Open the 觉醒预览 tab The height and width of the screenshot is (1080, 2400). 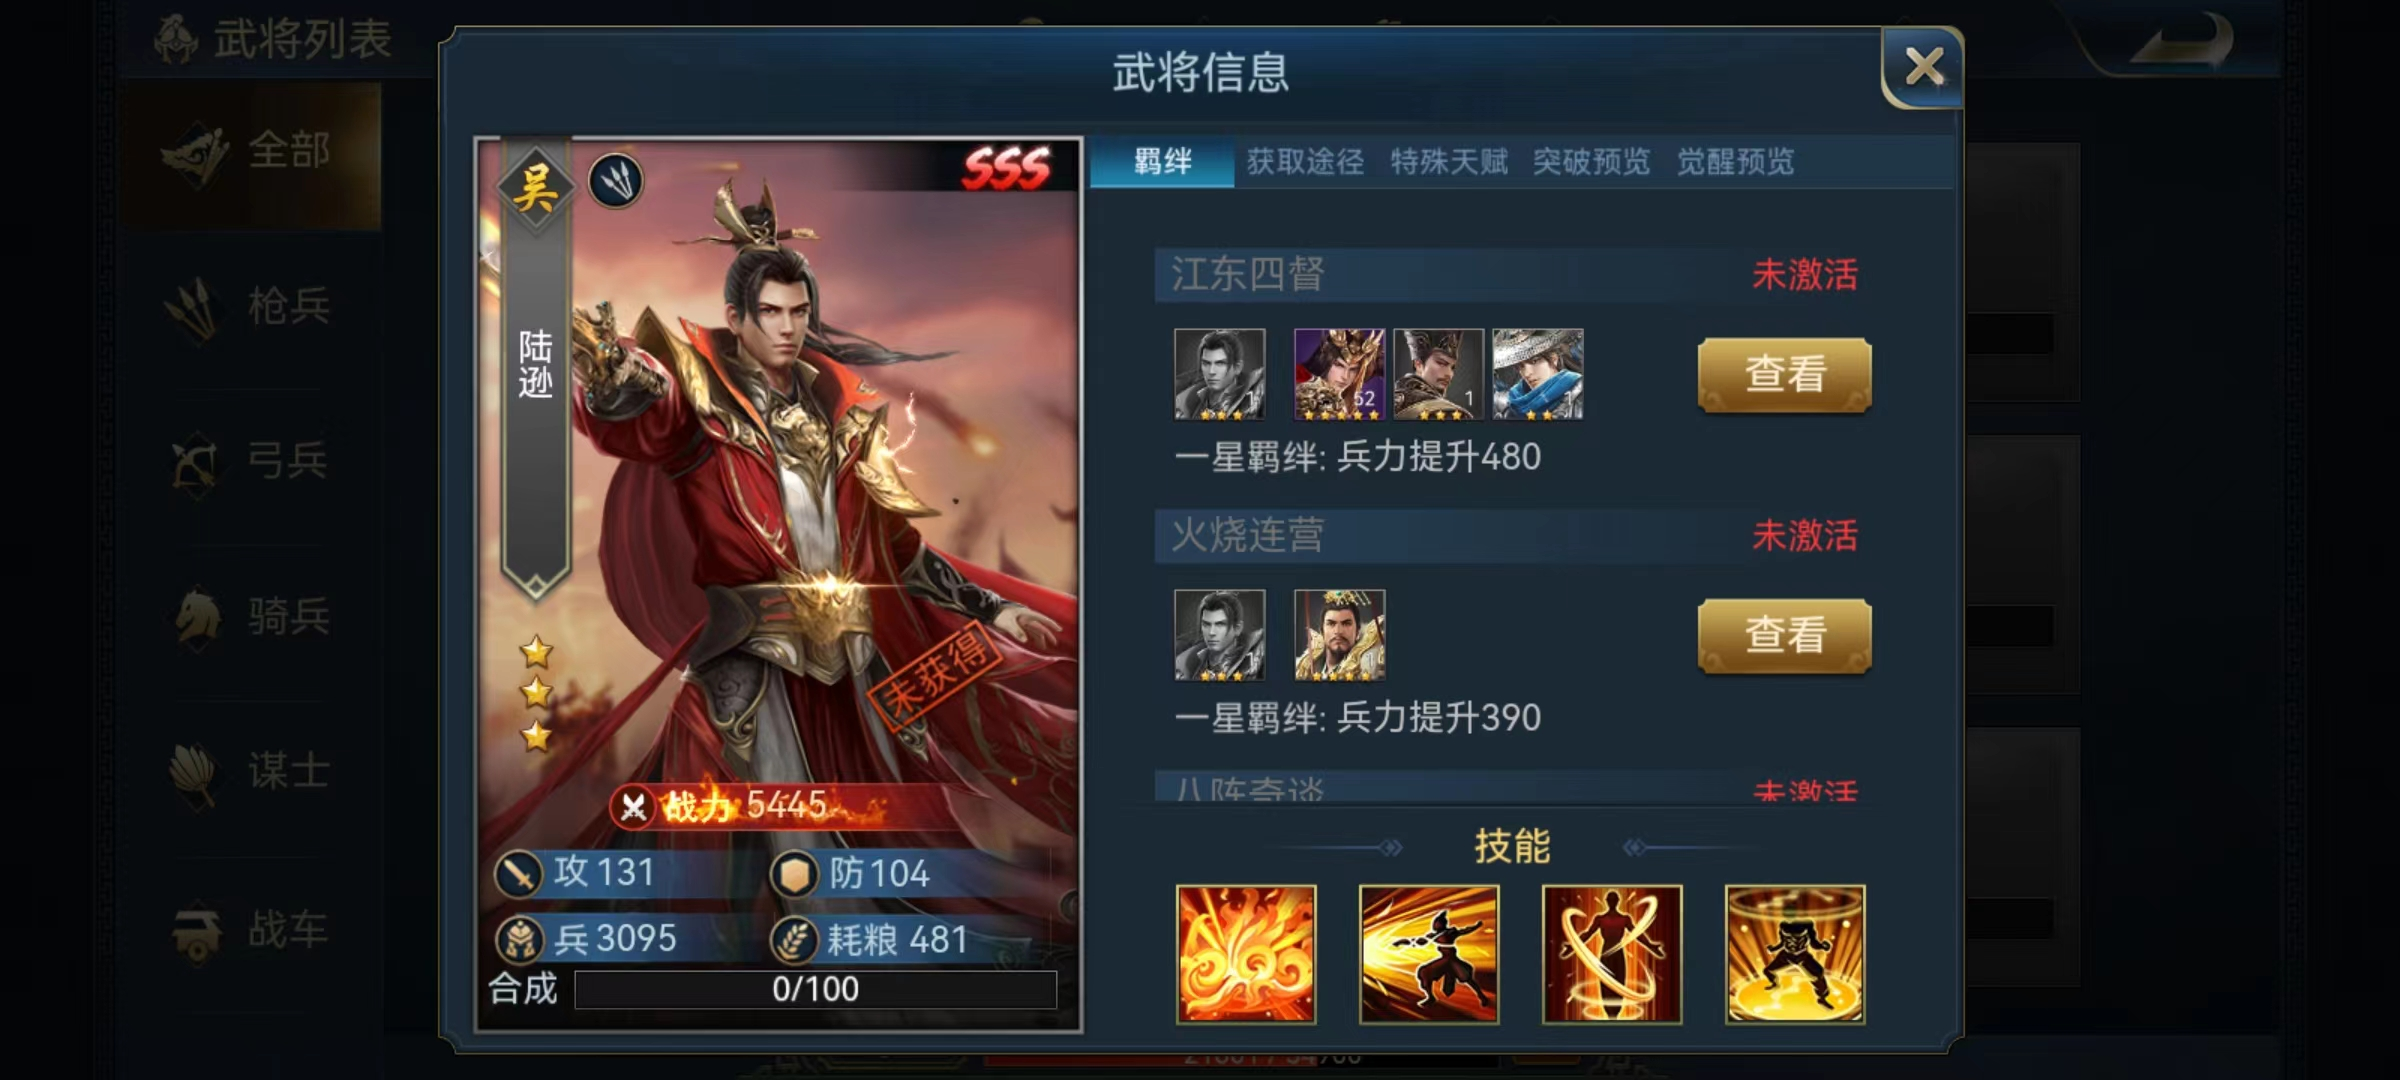pos(1735,161)
